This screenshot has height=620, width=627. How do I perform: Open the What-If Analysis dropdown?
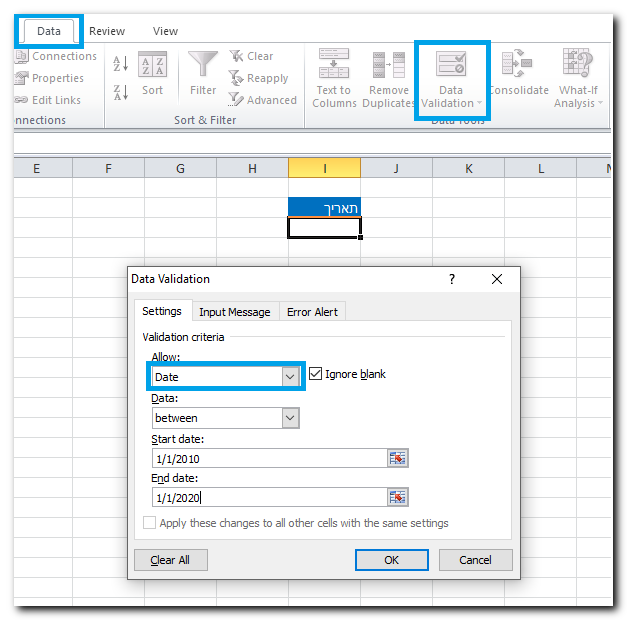coord(578,78)
